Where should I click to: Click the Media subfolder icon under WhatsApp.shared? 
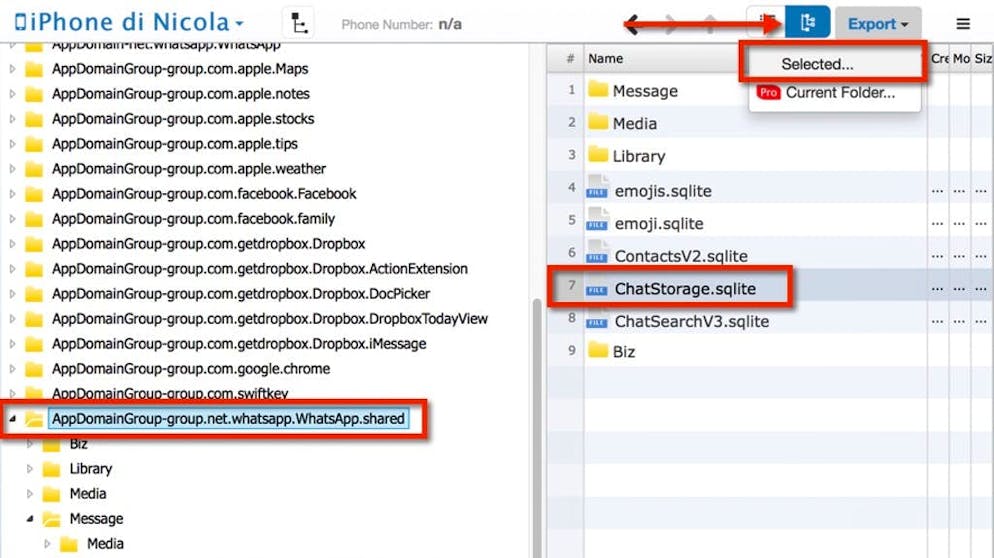pos(51,494)
